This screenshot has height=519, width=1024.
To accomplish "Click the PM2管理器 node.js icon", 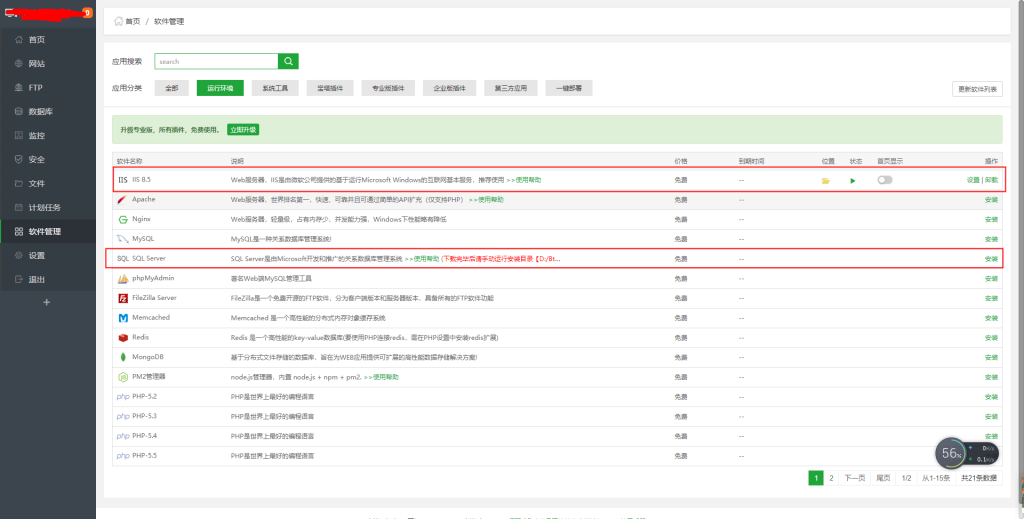I will (x=122, y=377).
